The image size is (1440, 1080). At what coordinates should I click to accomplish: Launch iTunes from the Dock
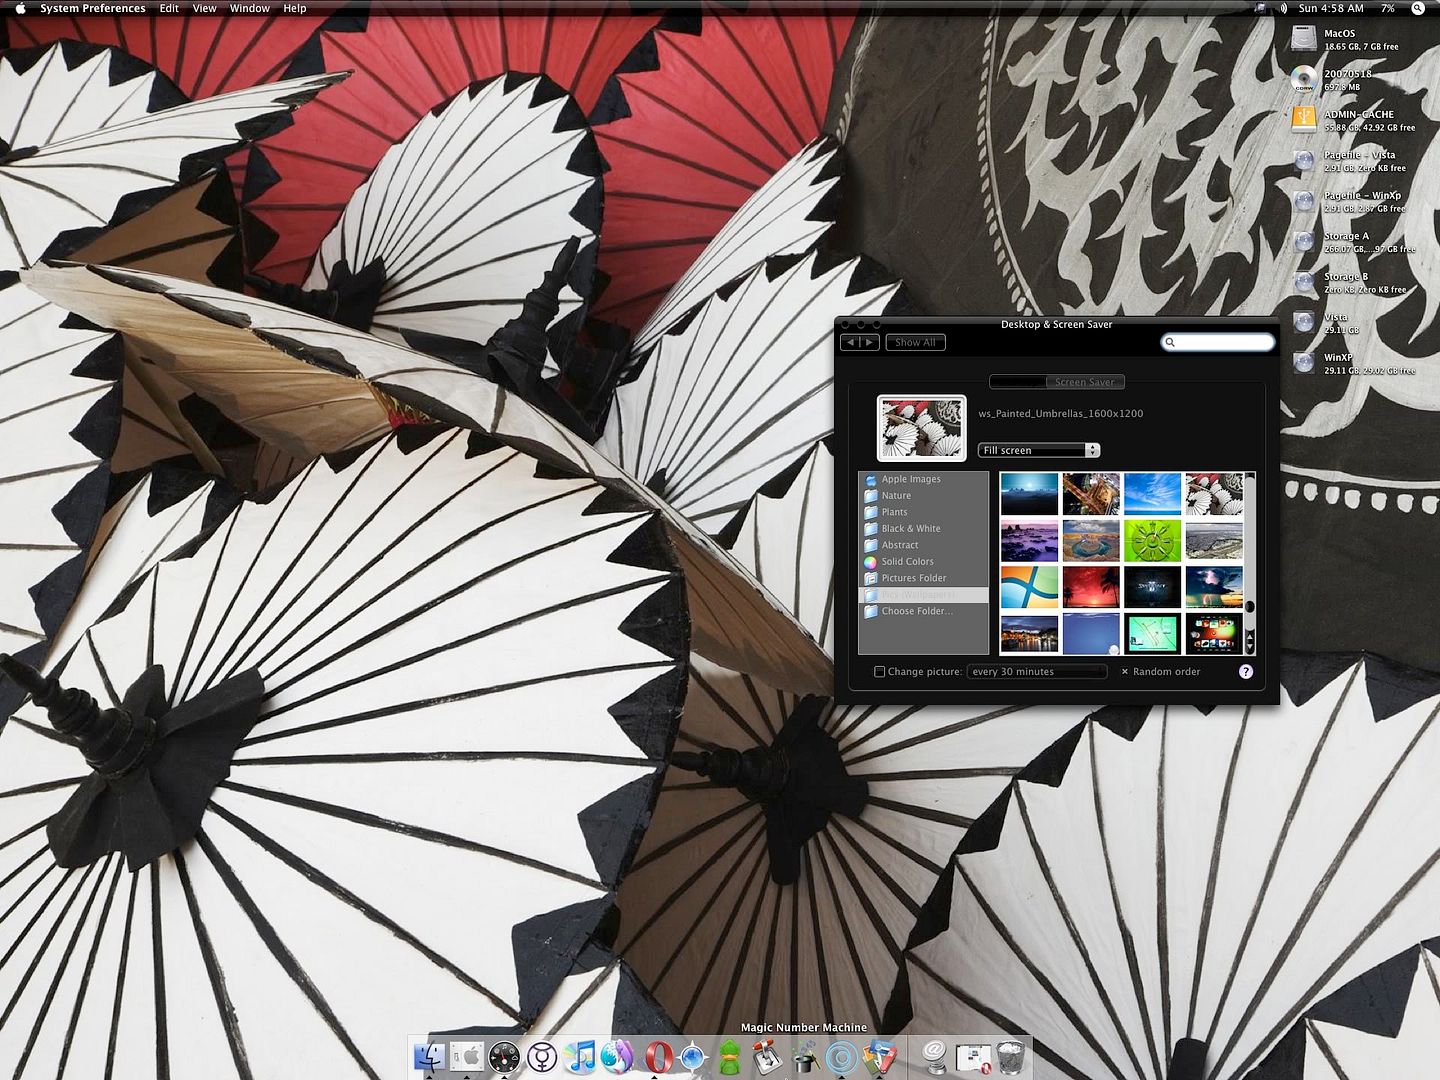[x=580, y=1057]
